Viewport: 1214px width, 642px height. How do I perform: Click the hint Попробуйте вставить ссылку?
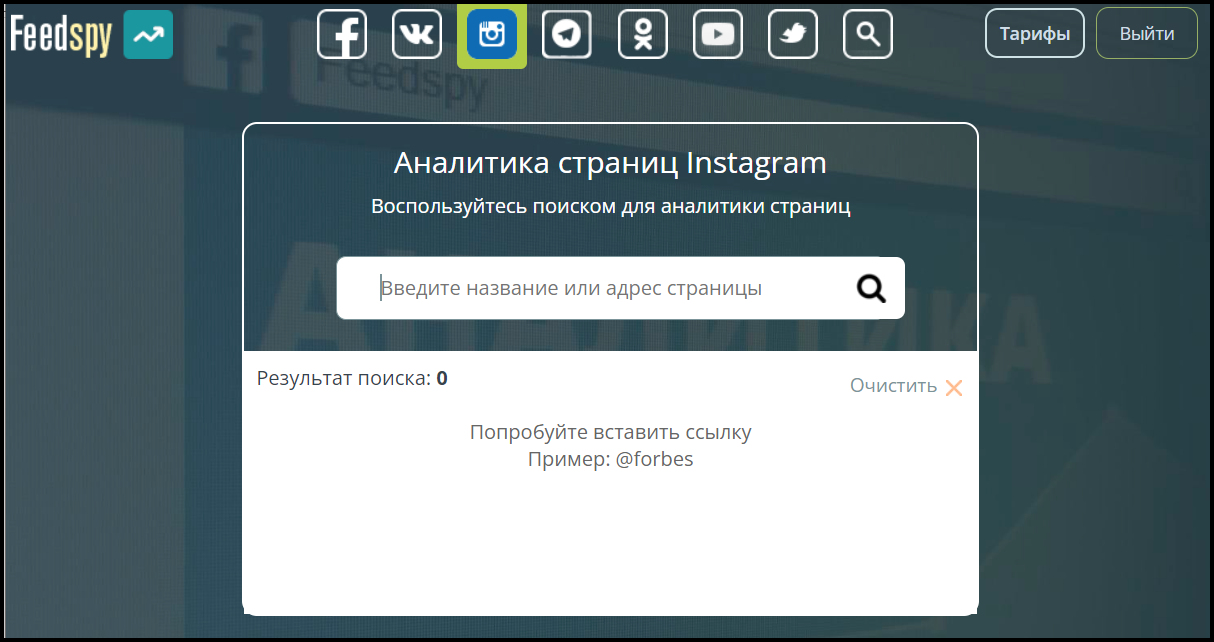pyautogui.click(x=611, y=432)
